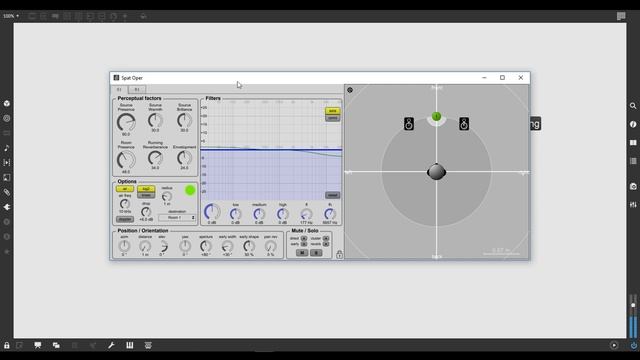
Task: Click the padlock icon beside Mute / Solo
Action: click(339, 254)
